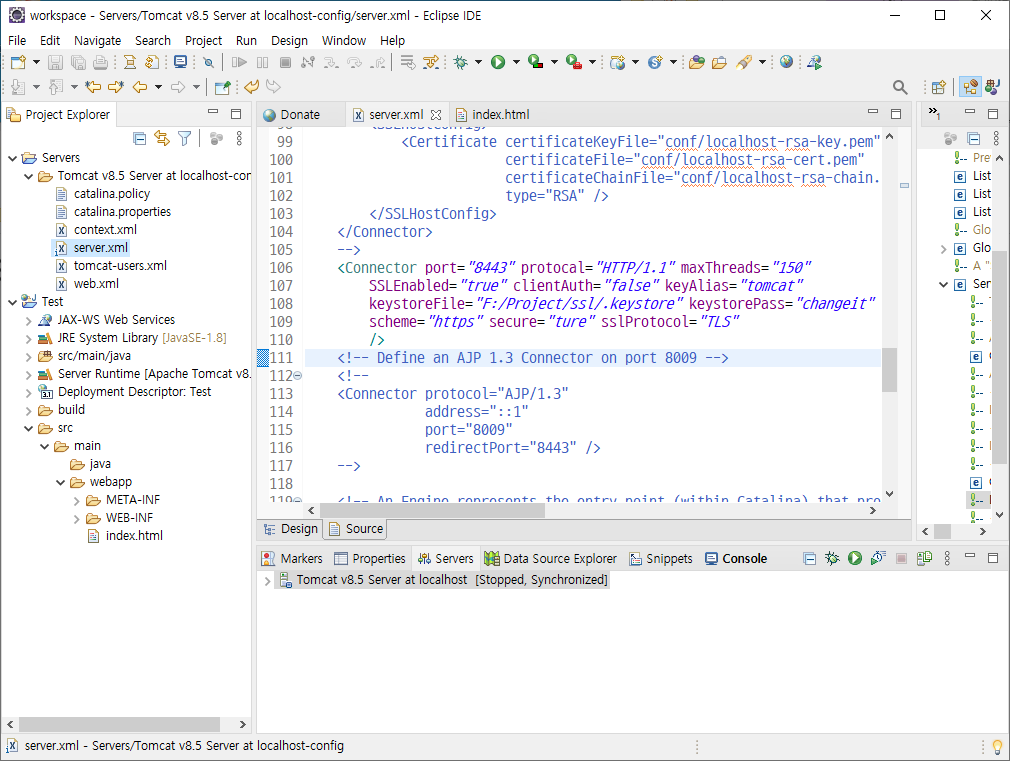The width and height of the screenshot is (1010, 761).
Task: Click New Dynamic Web Project icon
Action: point(618,63)
